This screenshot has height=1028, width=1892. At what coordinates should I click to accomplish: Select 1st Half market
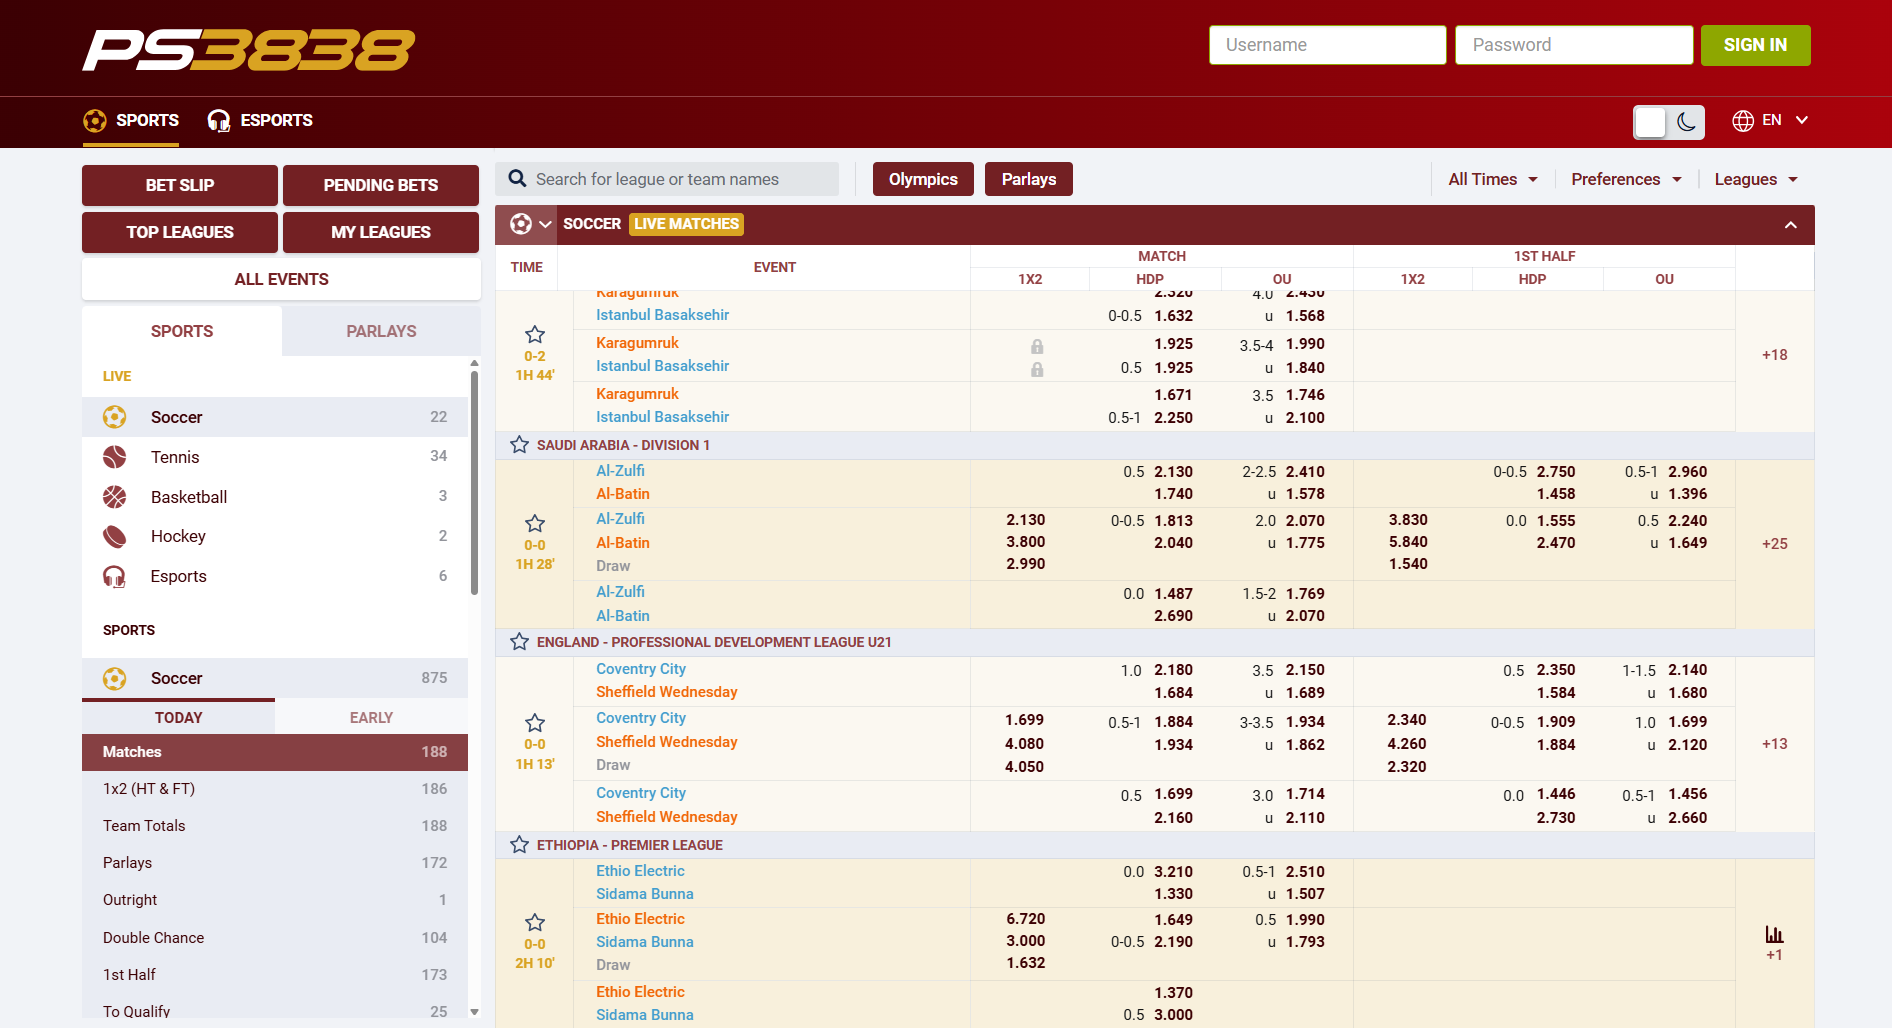pyautogui.click(x=275, y=975)
